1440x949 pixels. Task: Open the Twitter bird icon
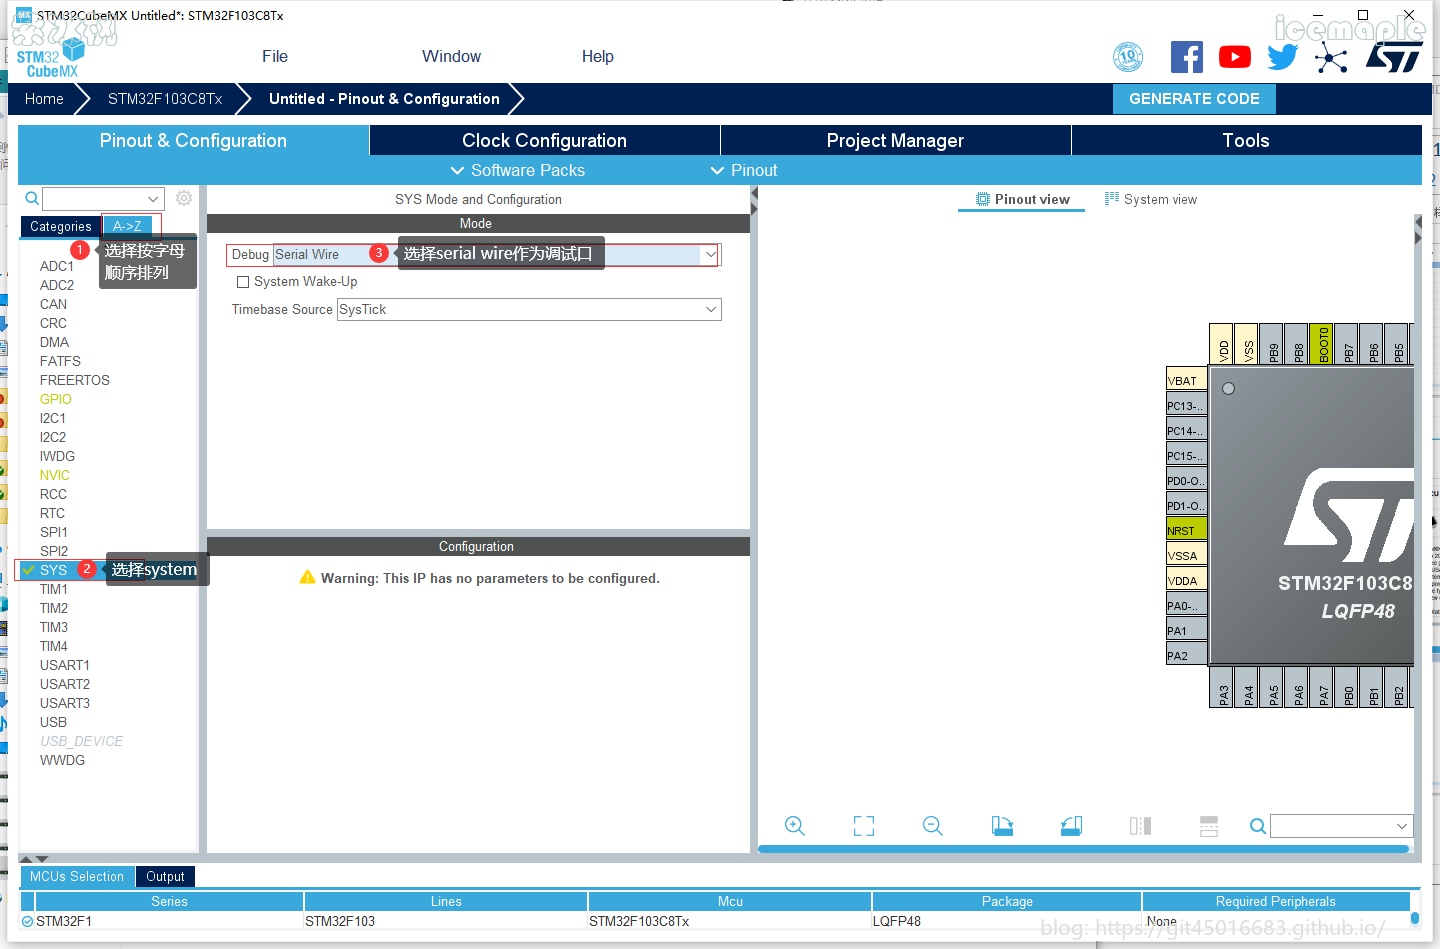[x=1282, y=57]
